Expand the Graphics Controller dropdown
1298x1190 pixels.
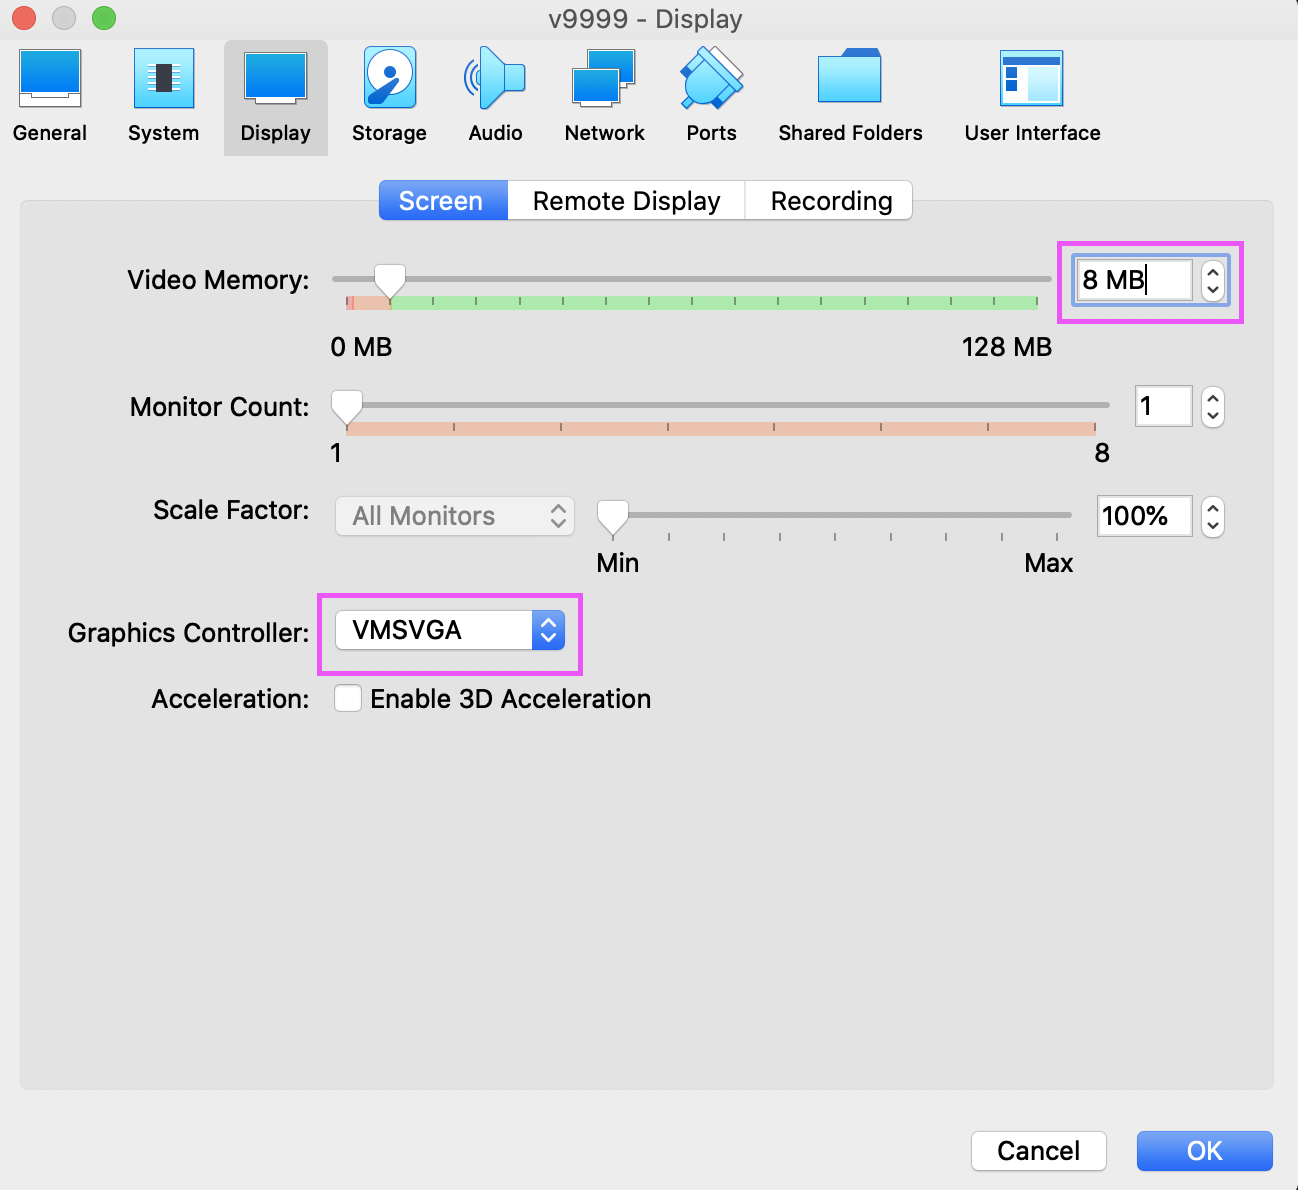(449, 630)
